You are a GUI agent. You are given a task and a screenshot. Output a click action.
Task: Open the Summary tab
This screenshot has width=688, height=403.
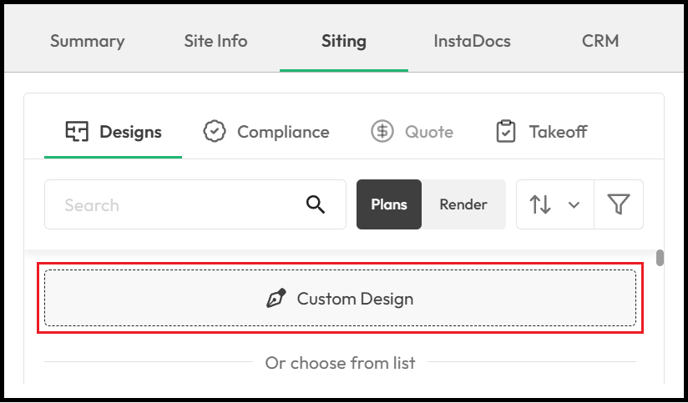(x=87, y=41)
